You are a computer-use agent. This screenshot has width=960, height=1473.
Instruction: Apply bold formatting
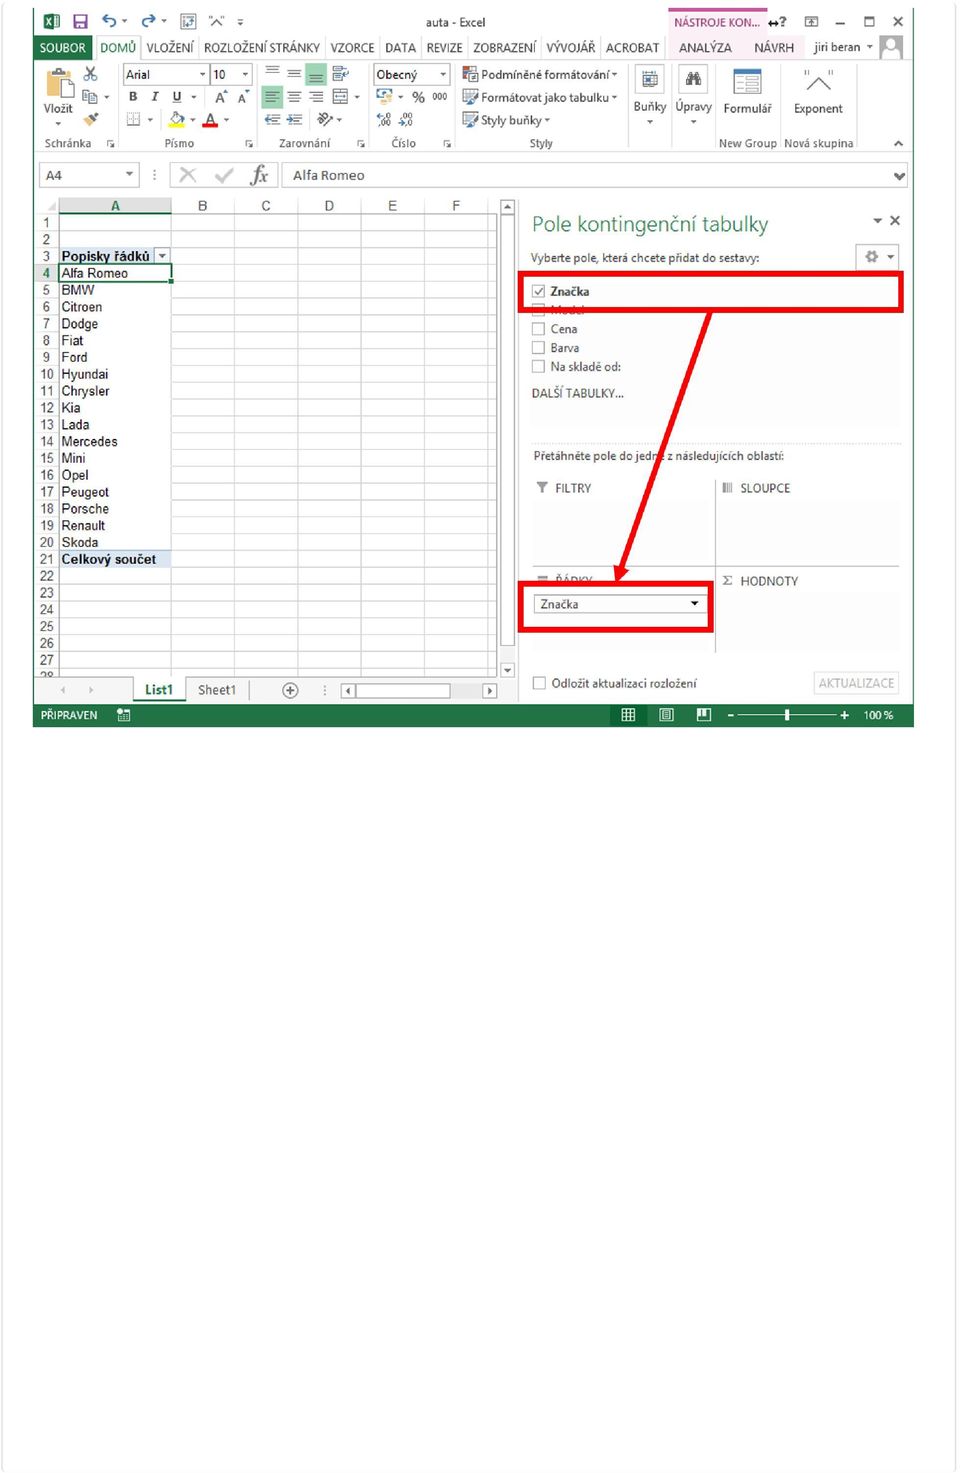point(133,97)
